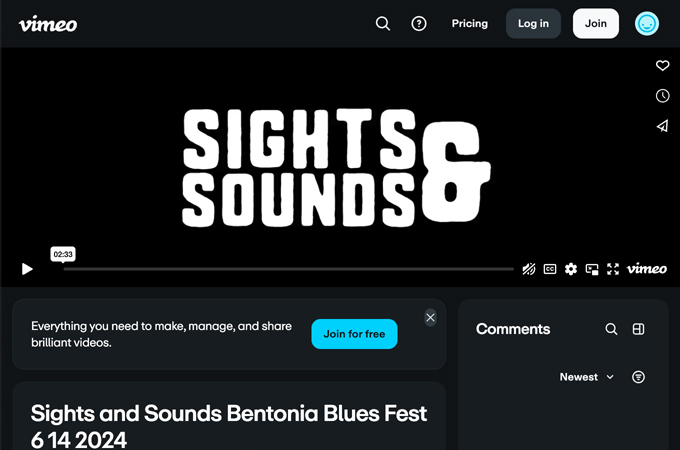Open the user avatar menu
The width and height of the screenshot is (680, 450).
coord(647,23)
